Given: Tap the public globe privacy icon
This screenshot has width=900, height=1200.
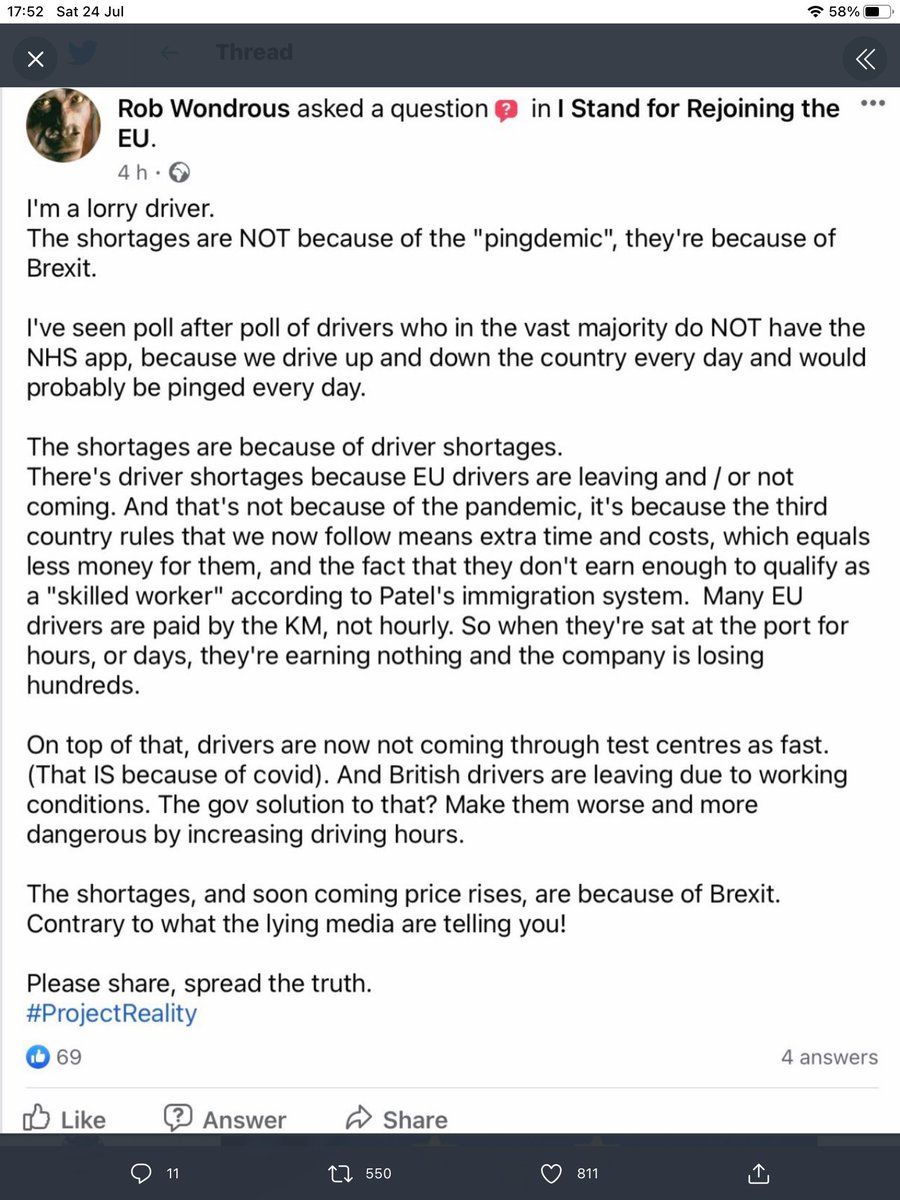Looking at the screenshot, I should 180,172.
